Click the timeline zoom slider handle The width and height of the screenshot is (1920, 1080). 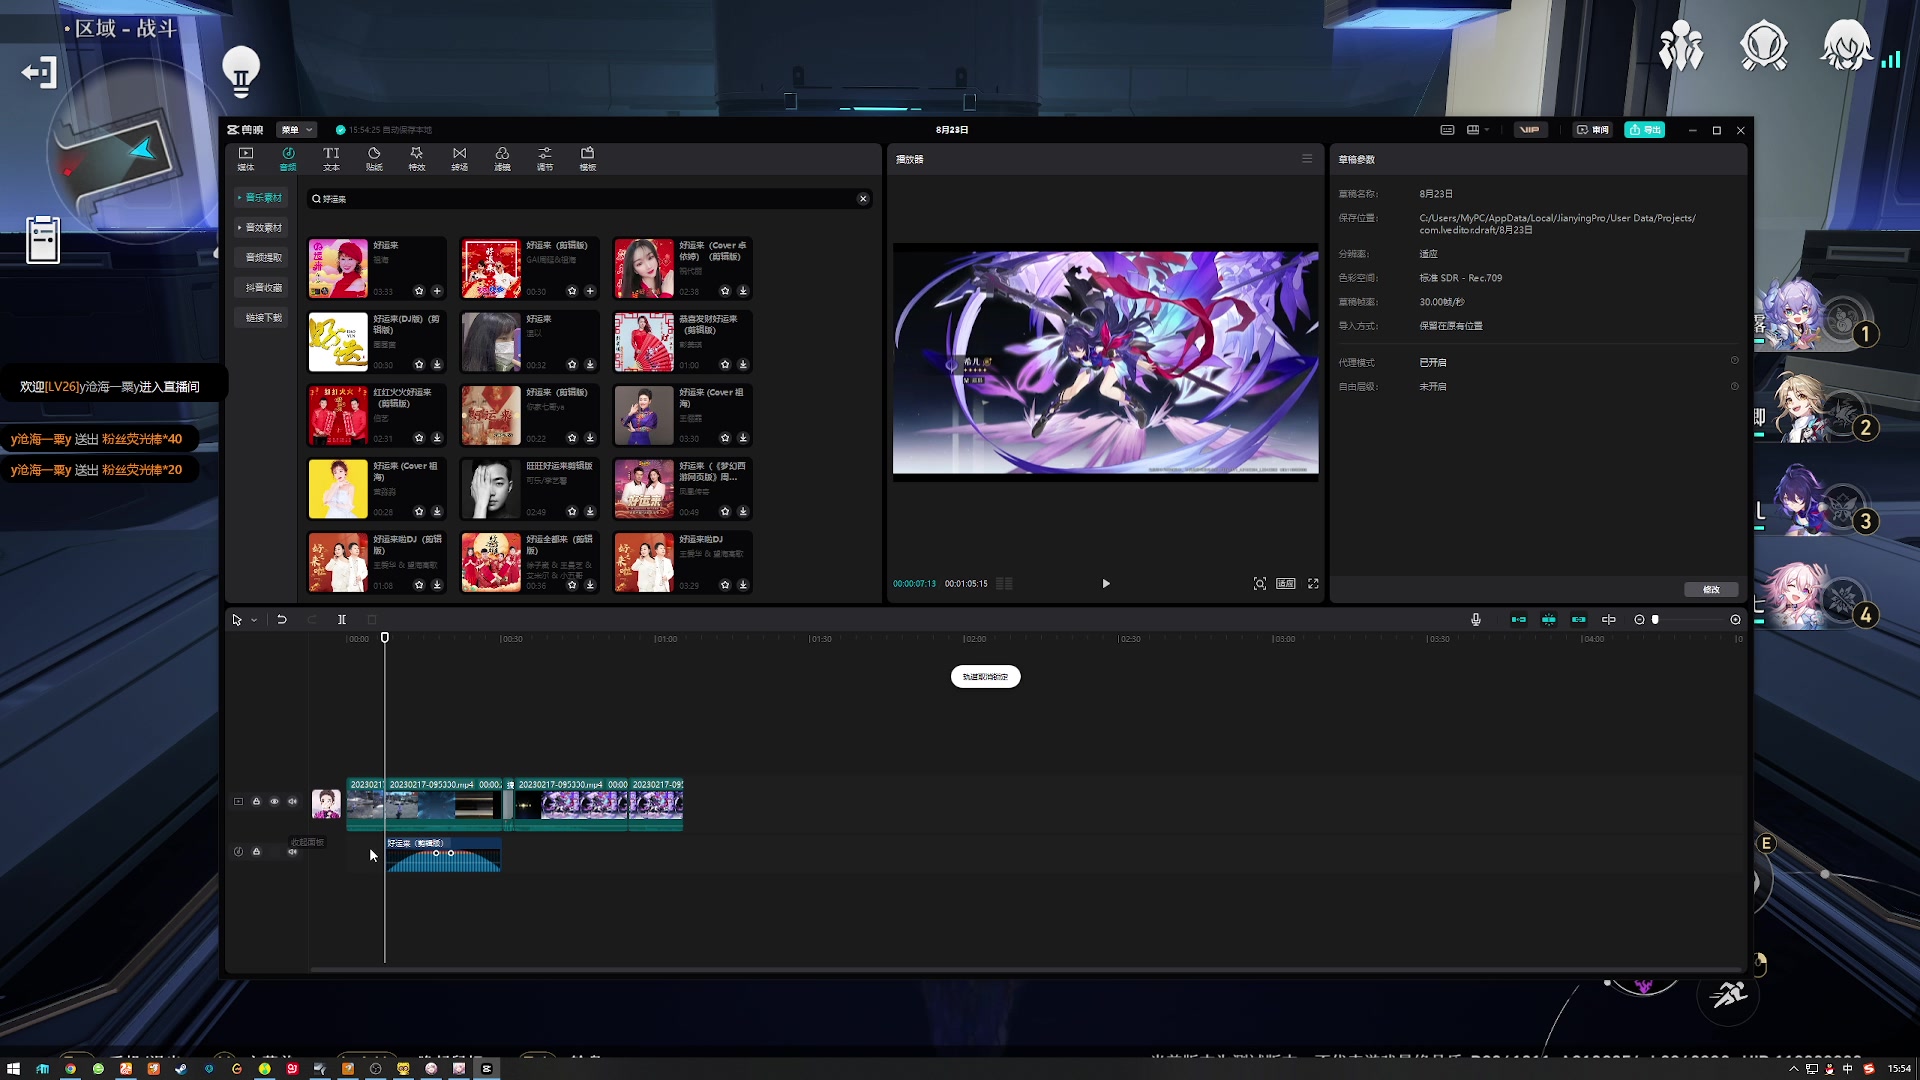pos(1656,620)
